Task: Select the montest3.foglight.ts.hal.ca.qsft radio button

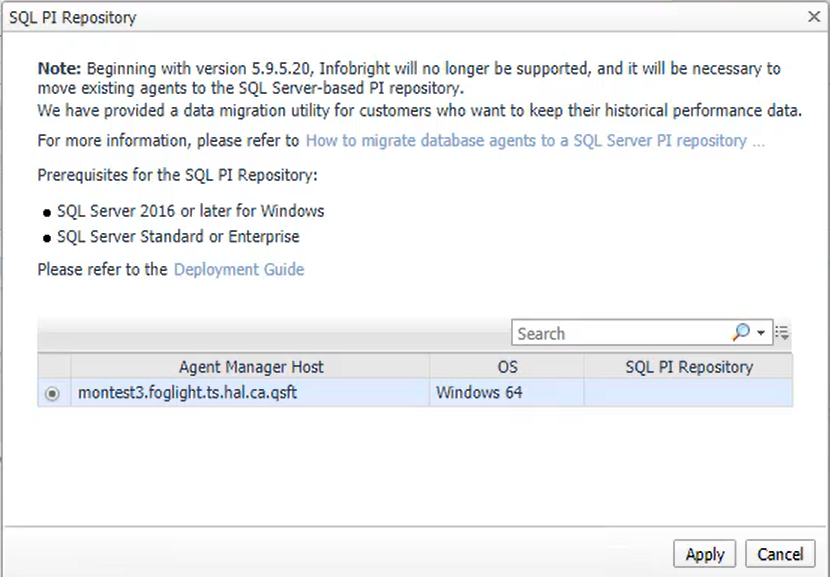Action: [52, 393]
